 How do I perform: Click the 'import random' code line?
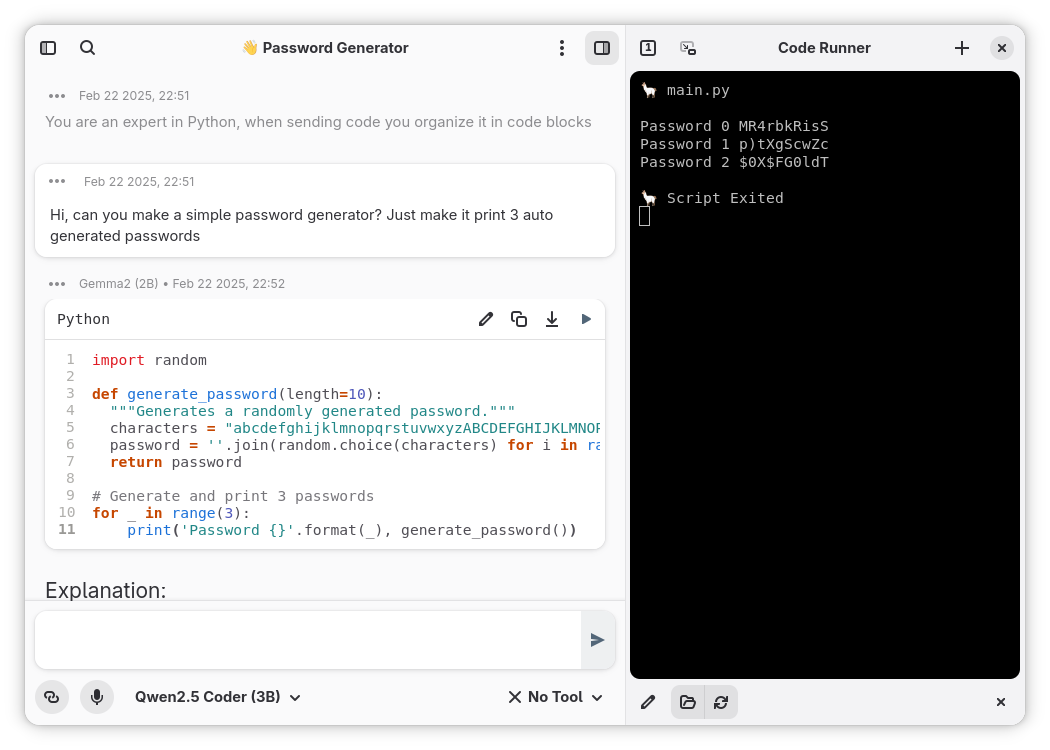[x=149, y=360]
